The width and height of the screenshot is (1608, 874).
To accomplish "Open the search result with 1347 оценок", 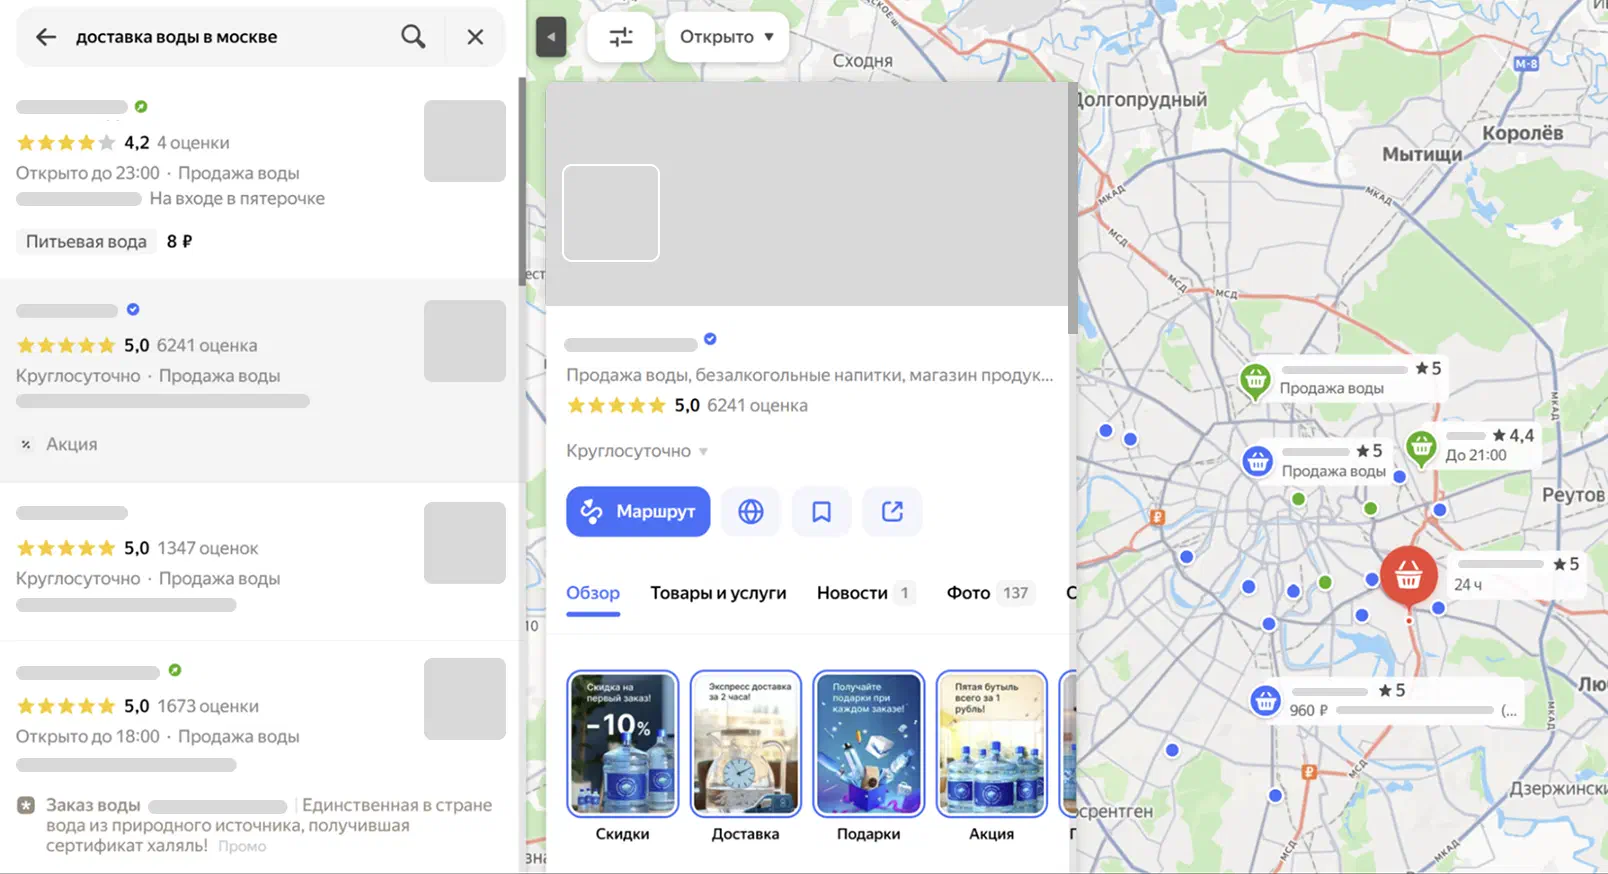I will tap(260, 561).
